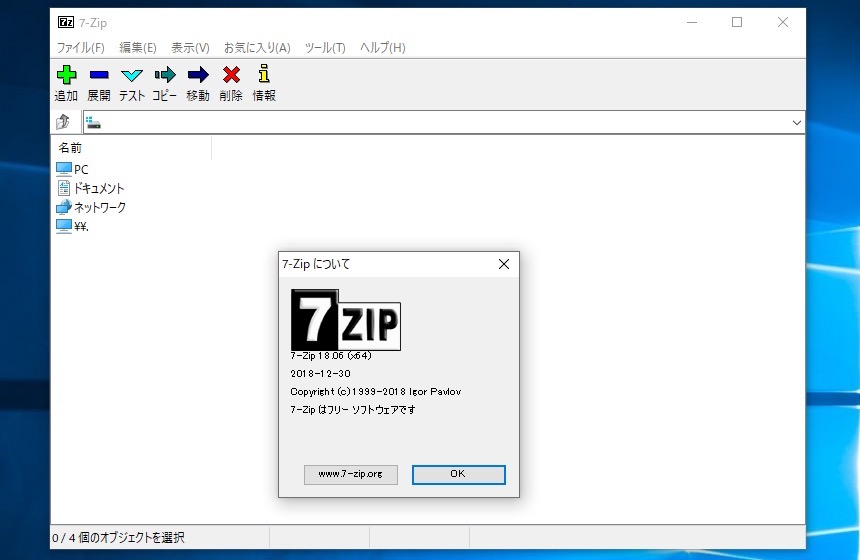The height and width of the screenshot is (560, 860).
Task: Open the ファイル(F) menu
Action: 81,48
